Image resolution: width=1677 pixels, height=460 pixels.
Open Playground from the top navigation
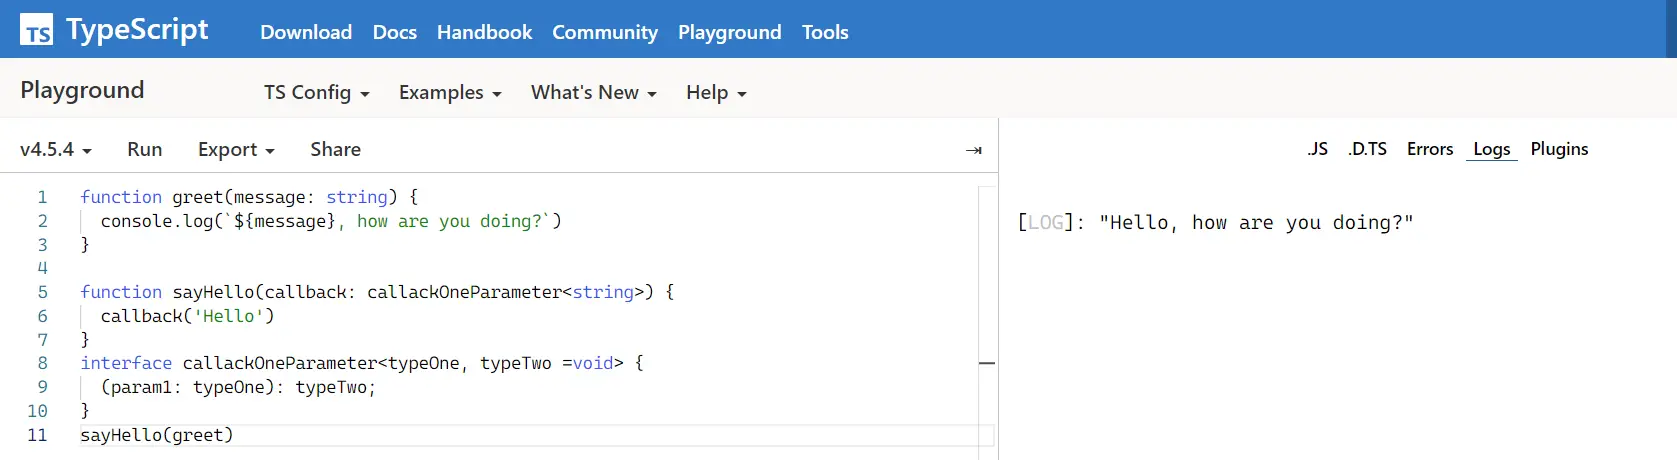[730, 32]
